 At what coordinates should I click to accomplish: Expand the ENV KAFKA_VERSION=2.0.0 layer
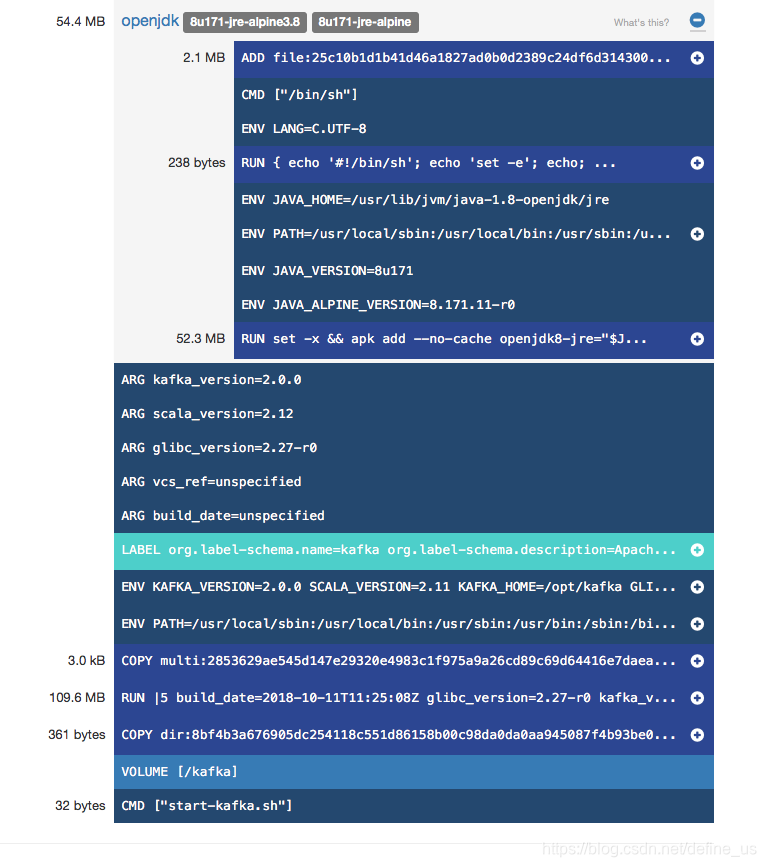697,587
